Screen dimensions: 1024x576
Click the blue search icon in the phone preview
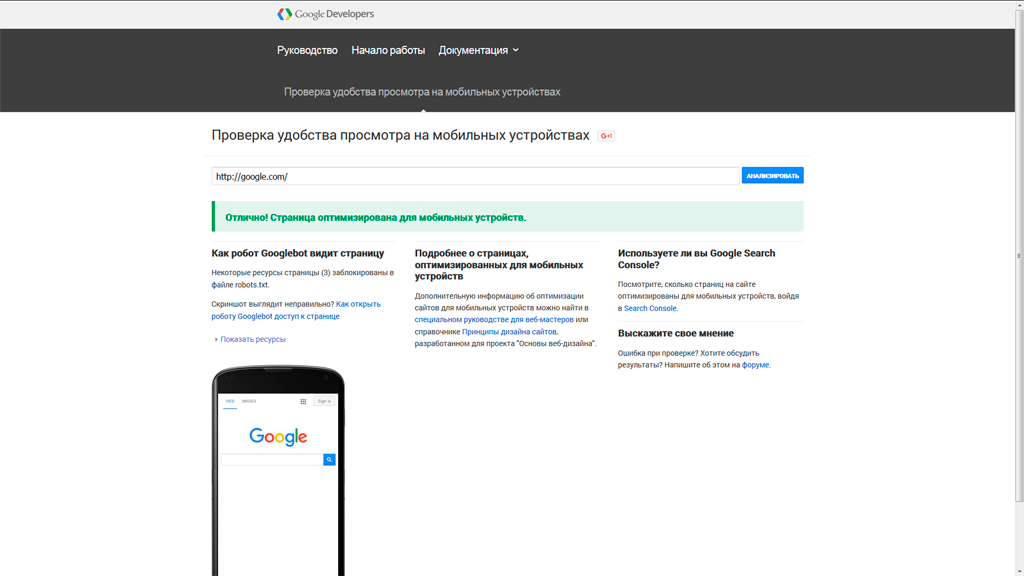tap(329, 460)
